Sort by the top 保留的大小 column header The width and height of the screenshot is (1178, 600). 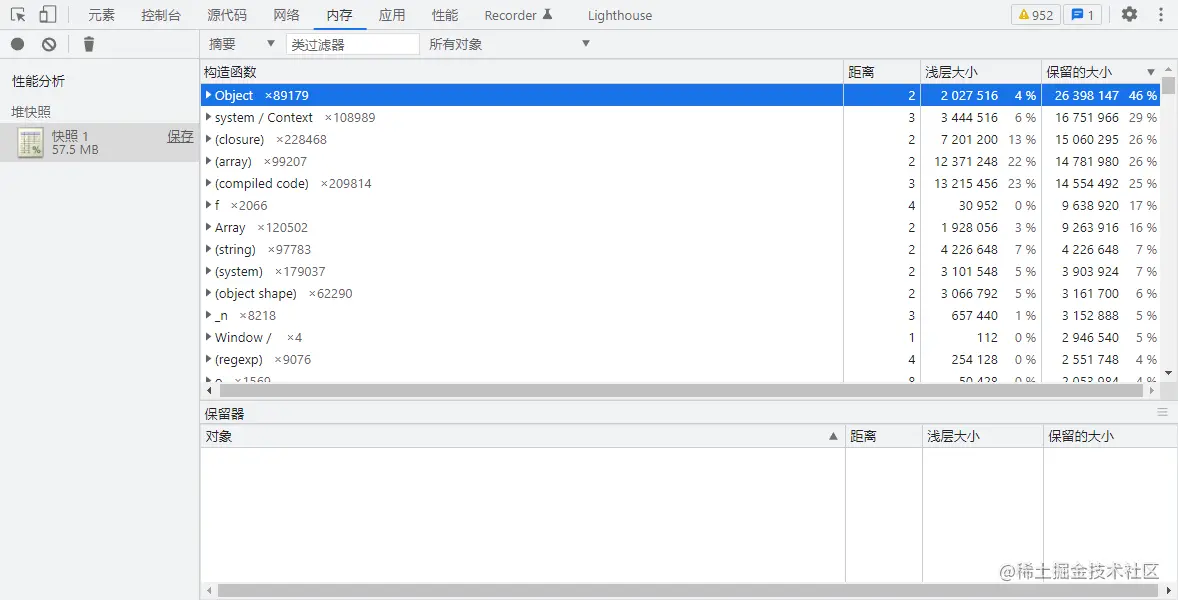1101,72
